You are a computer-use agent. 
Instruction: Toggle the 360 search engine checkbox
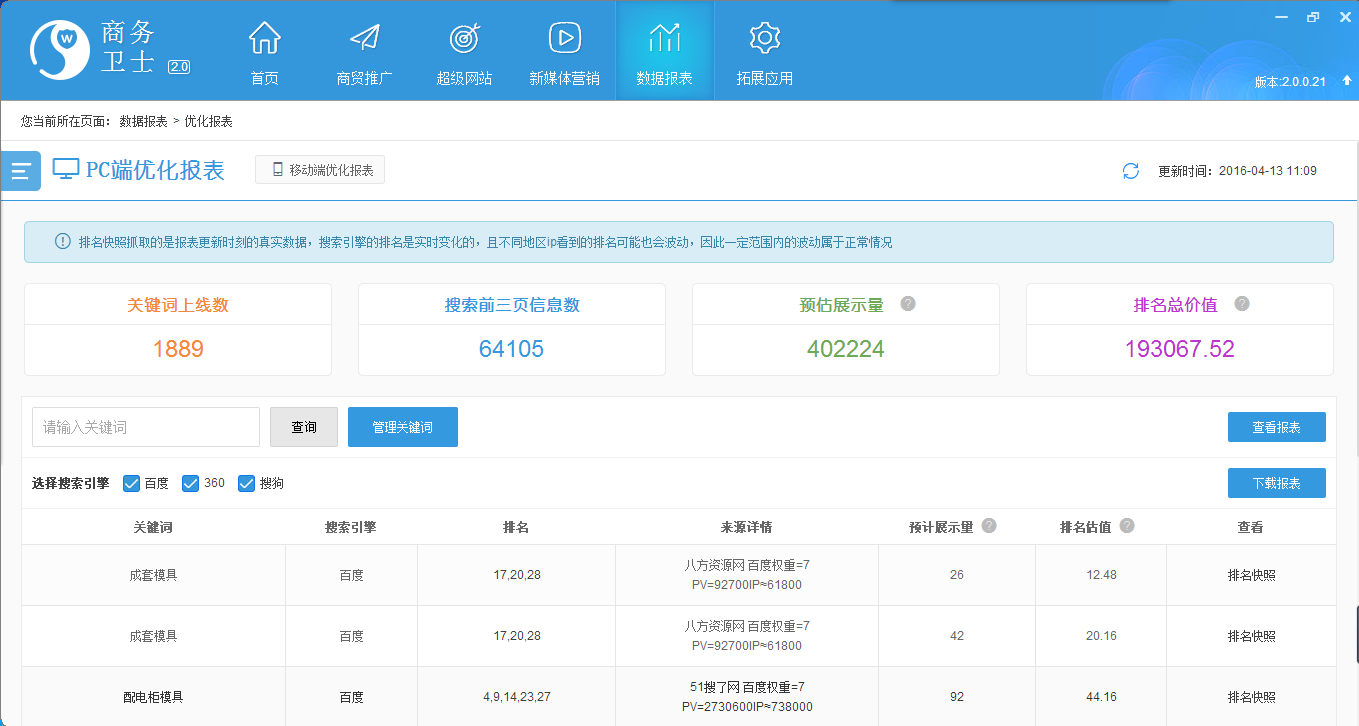190,484
